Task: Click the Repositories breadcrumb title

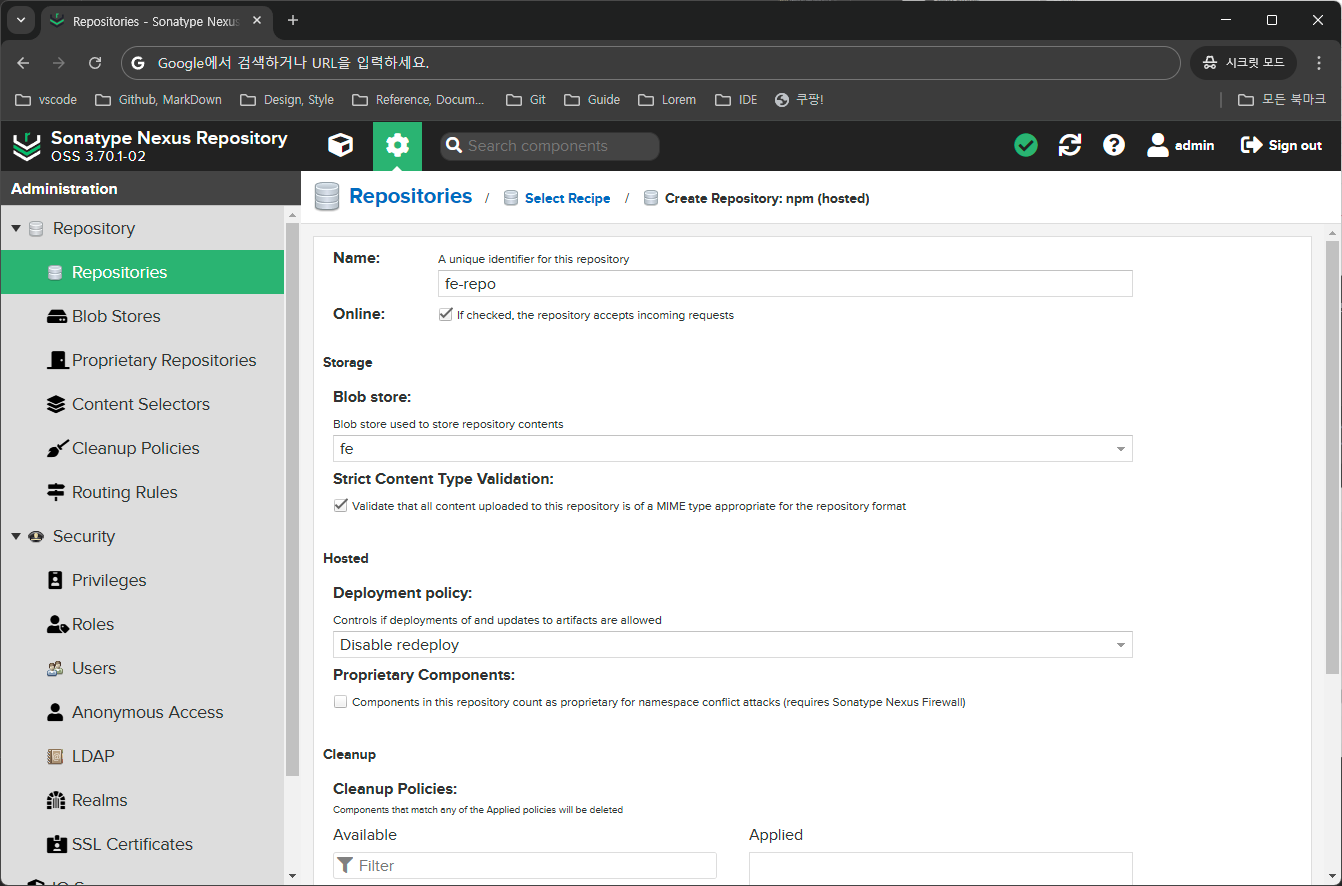Action: pyautogui.click(x=410, y=196)
